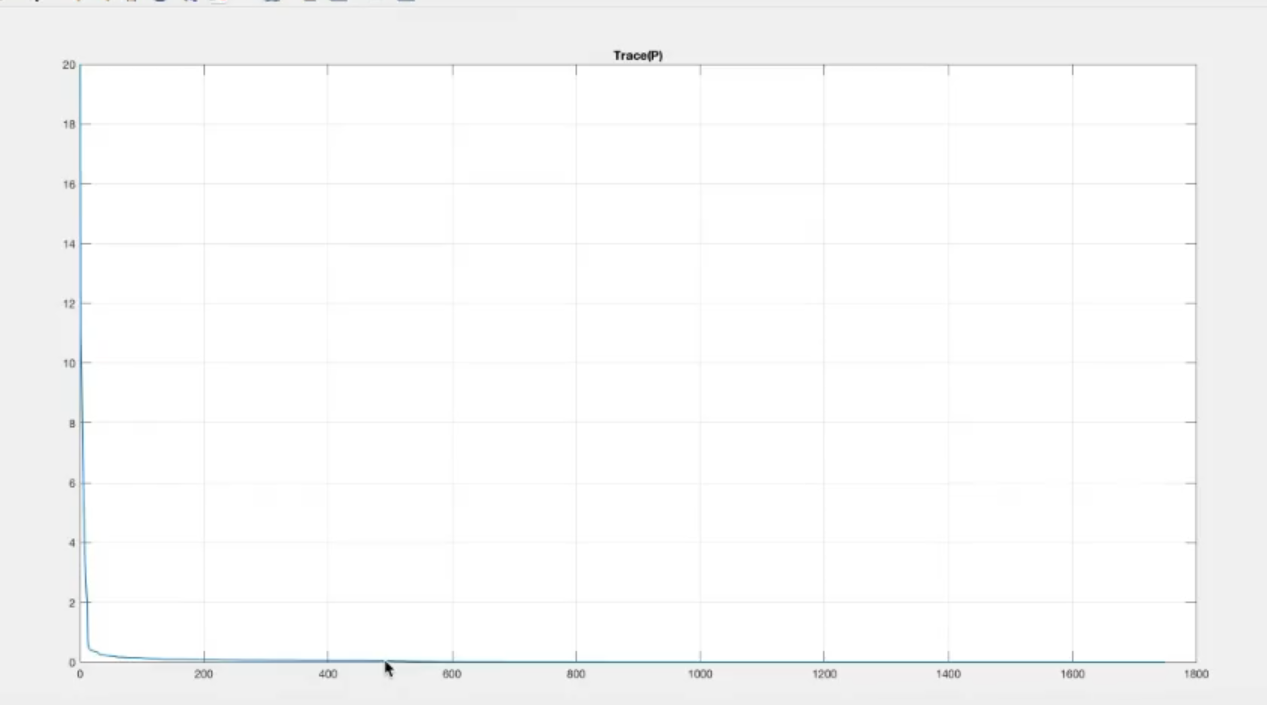This screenshot has width=1267, height=705.
Task: Select the x-axis tick label 1200
Action: tap(824, 675)
